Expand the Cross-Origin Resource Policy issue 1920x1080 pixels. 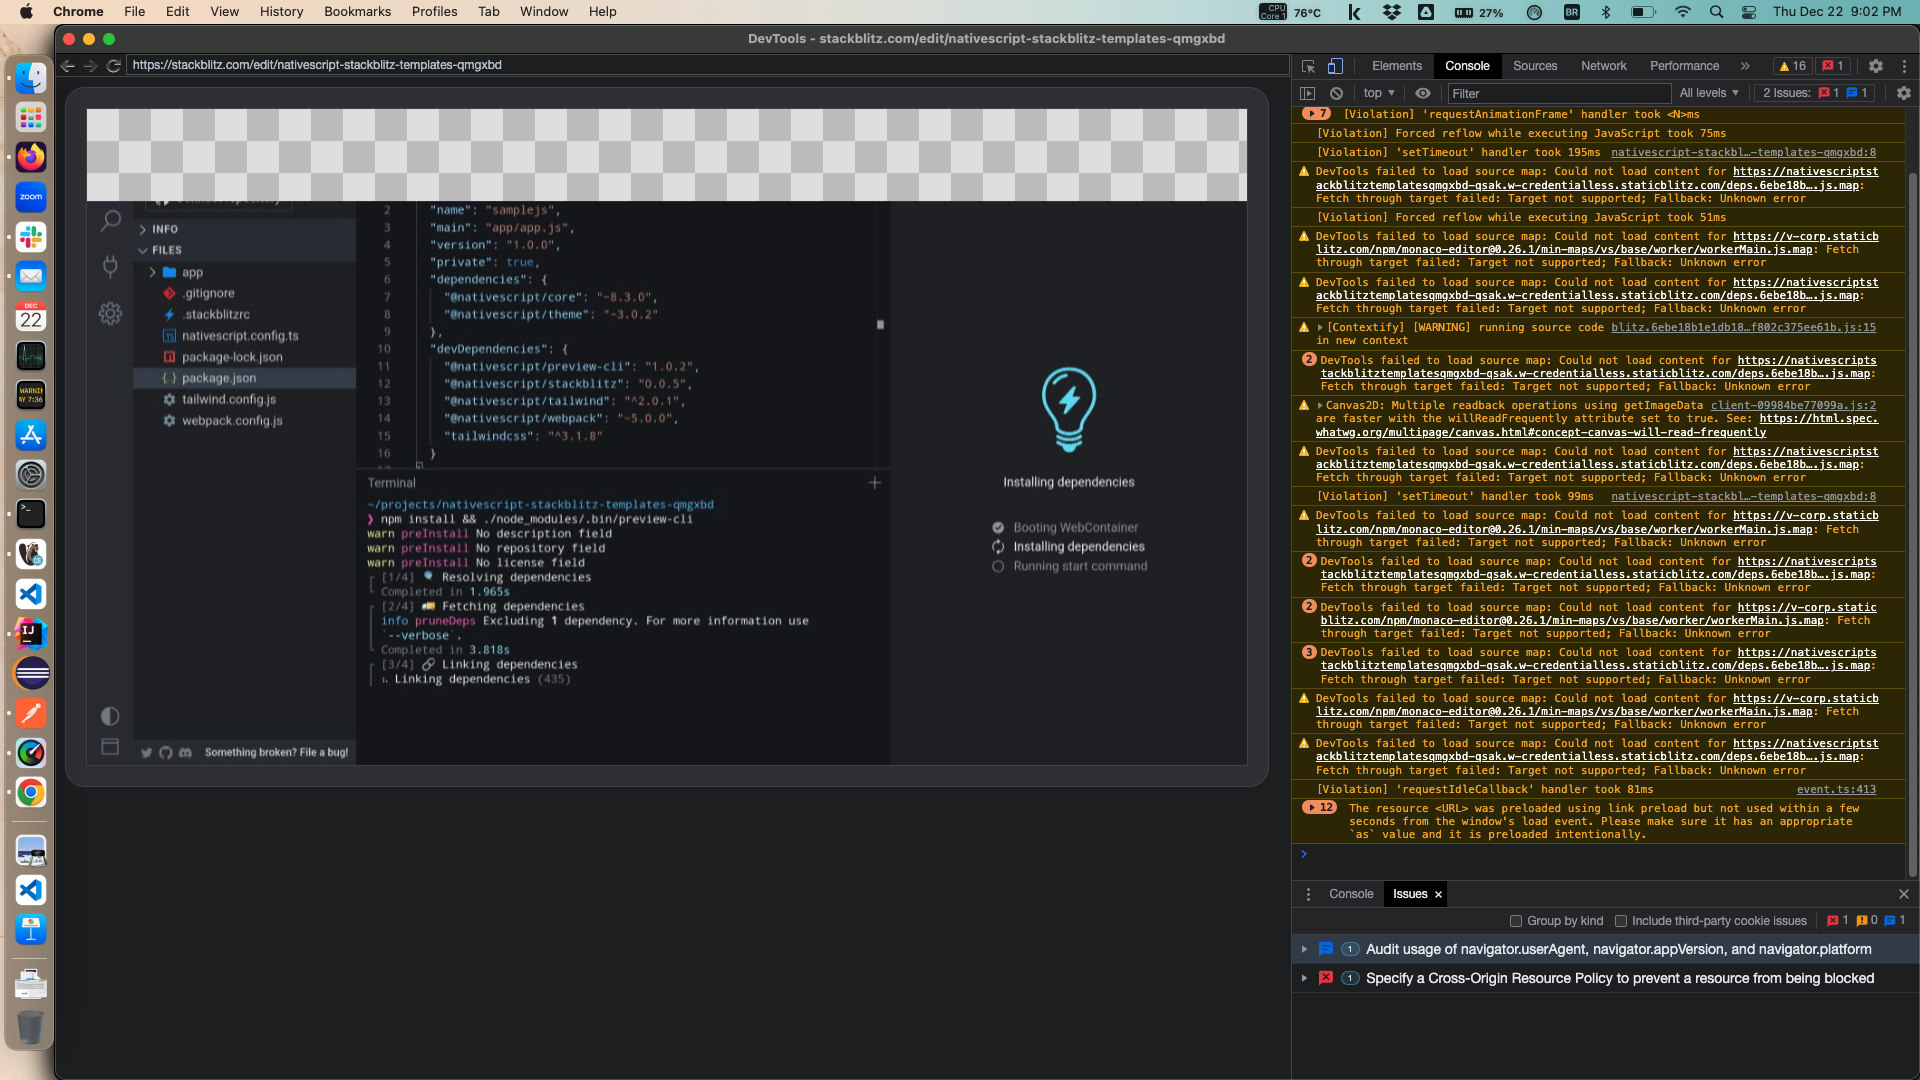pyautogui.click(x=1304, y=978)
